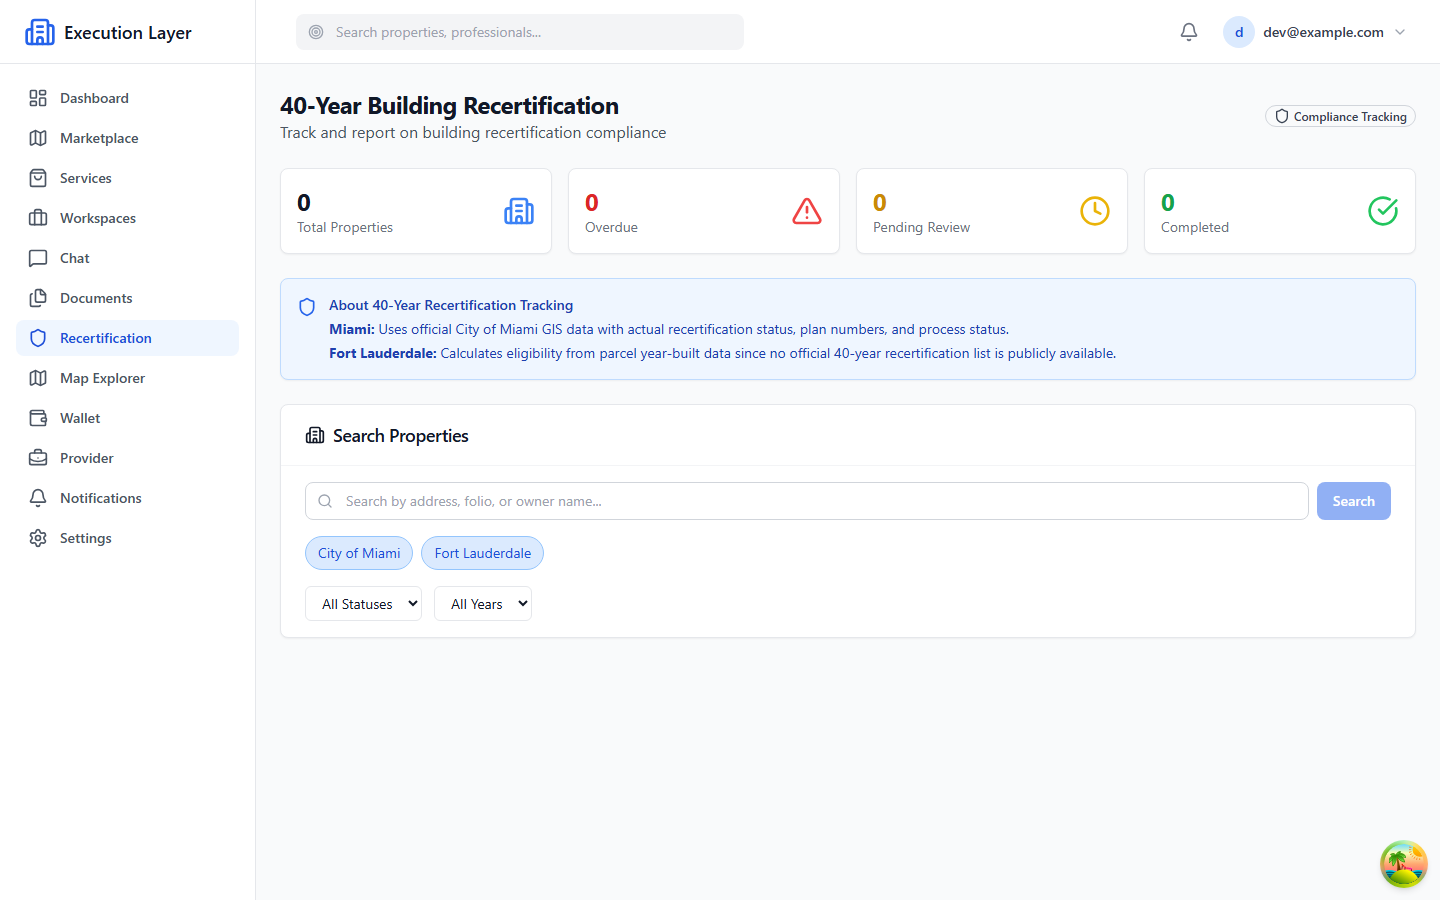Click the Services shopping bag icon
The width and height of the screenshot is (1440, 900).
click(x=38, y=178)
